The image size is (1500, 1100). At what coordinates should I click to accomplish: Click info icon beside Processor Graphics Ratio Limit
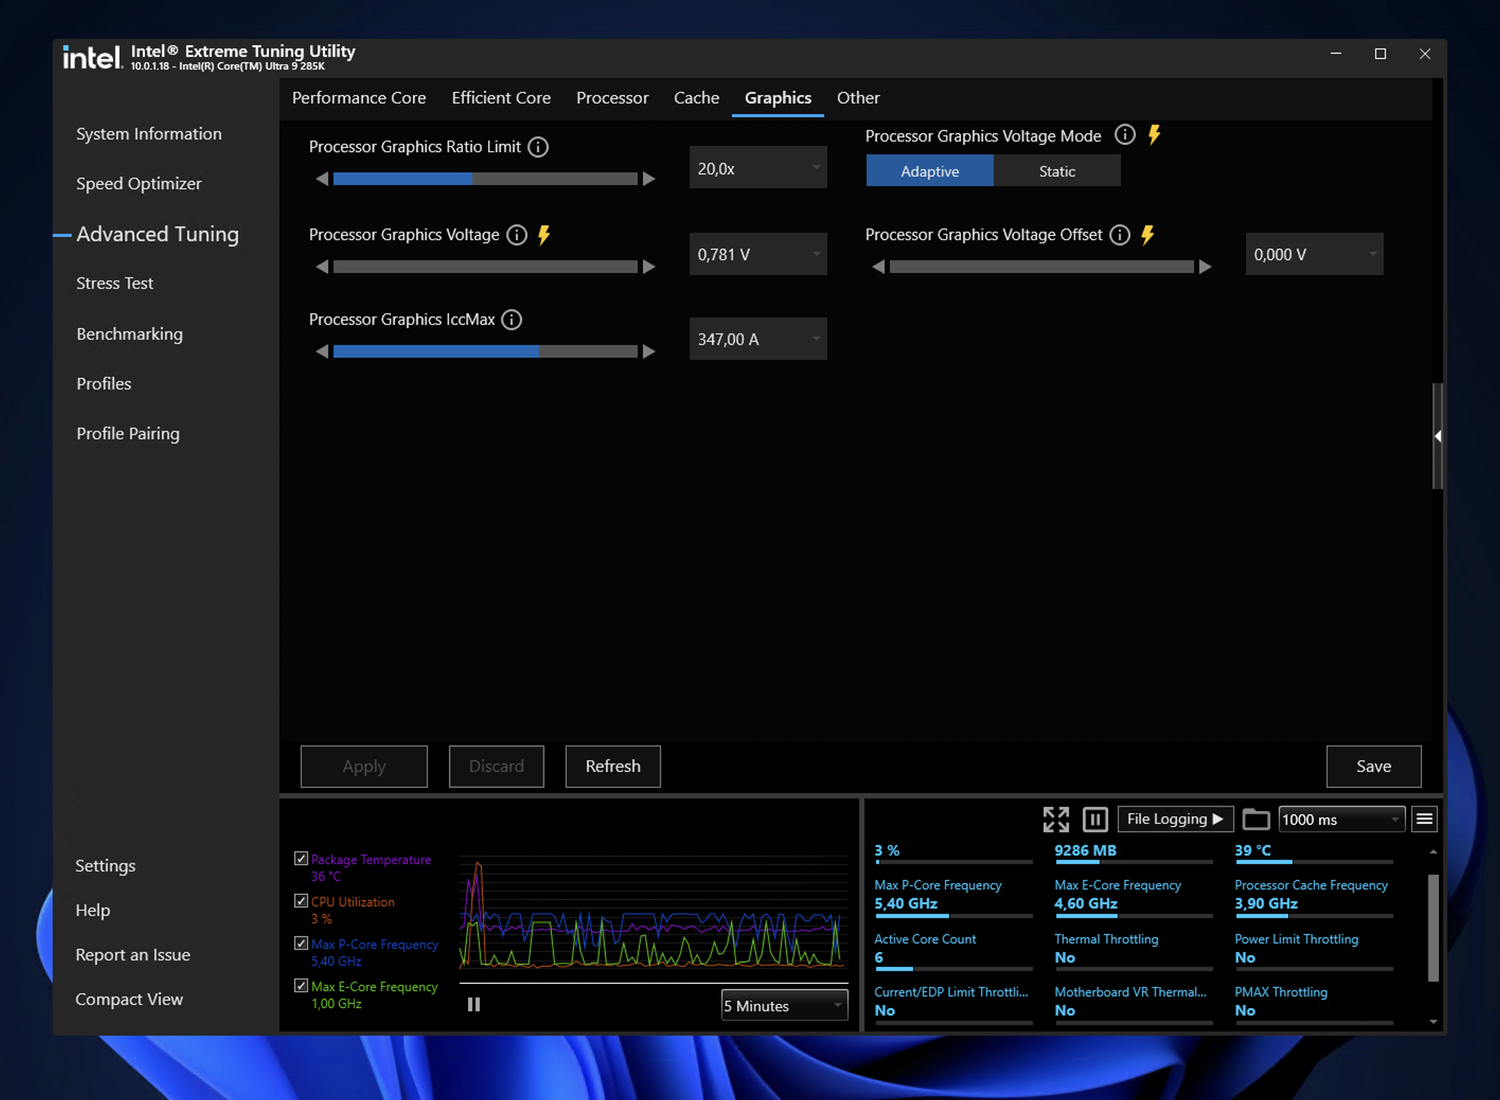click(538, 147)
